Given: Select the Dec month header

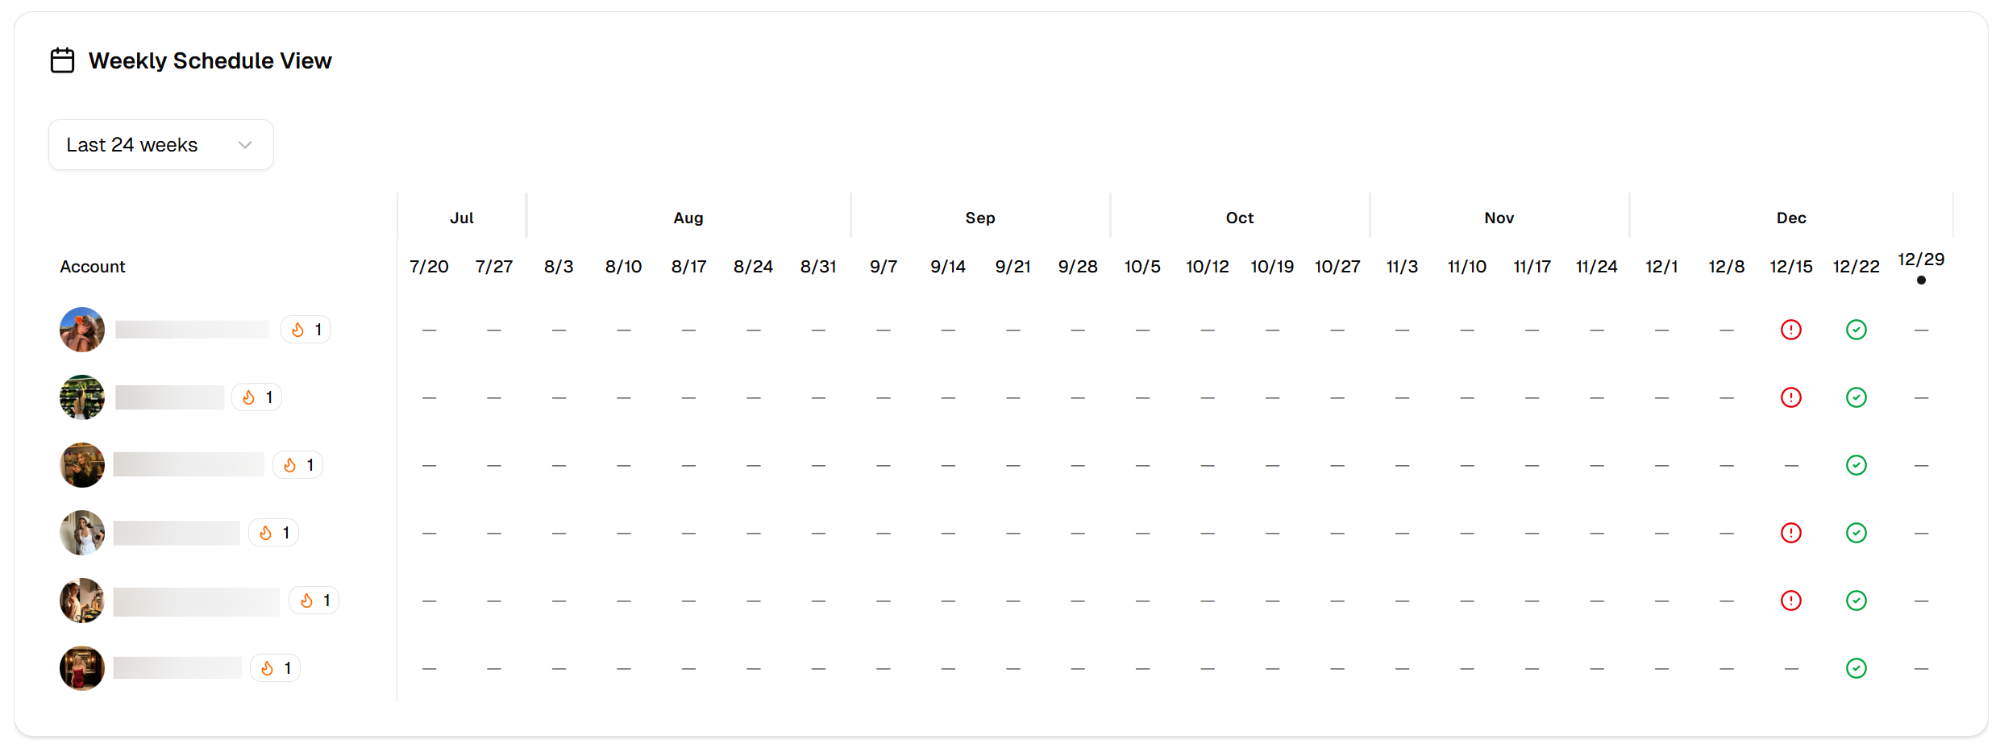Looking at the screenshot, I should point(1791,217).
